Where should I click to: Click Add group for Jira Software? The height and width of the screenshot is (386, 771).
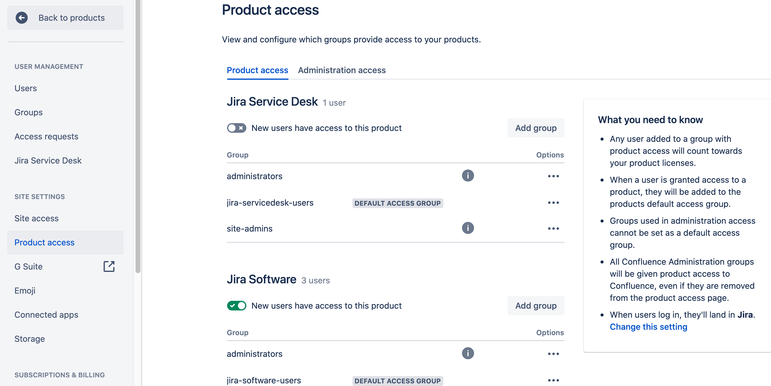[x=536, y=305]
